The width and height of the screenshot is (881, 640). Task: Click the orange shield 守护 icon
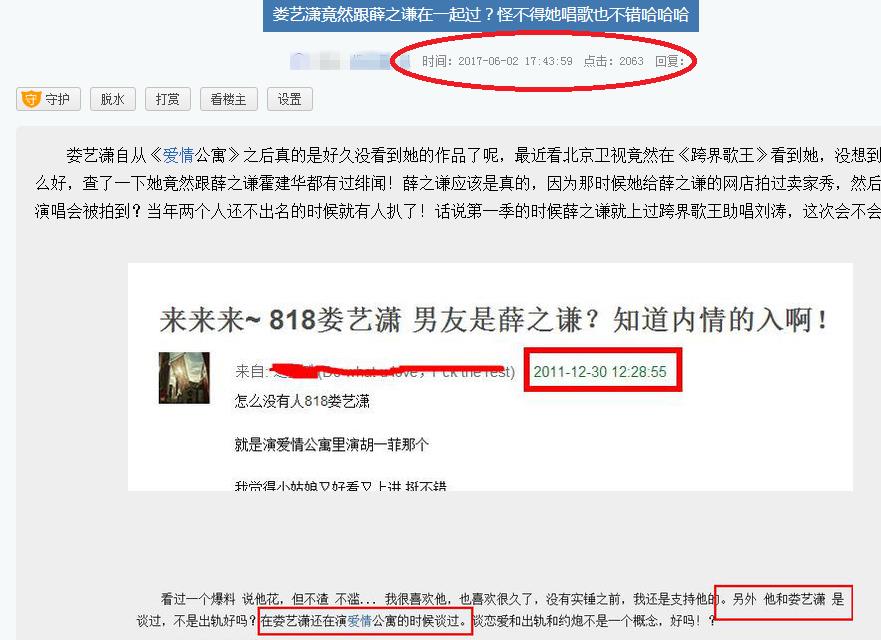coord(31,99)
